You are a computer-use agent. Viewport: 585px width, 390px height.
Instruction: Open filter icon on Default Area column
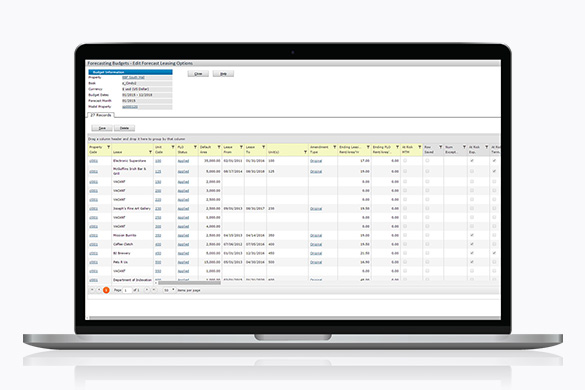pos(219,147)
